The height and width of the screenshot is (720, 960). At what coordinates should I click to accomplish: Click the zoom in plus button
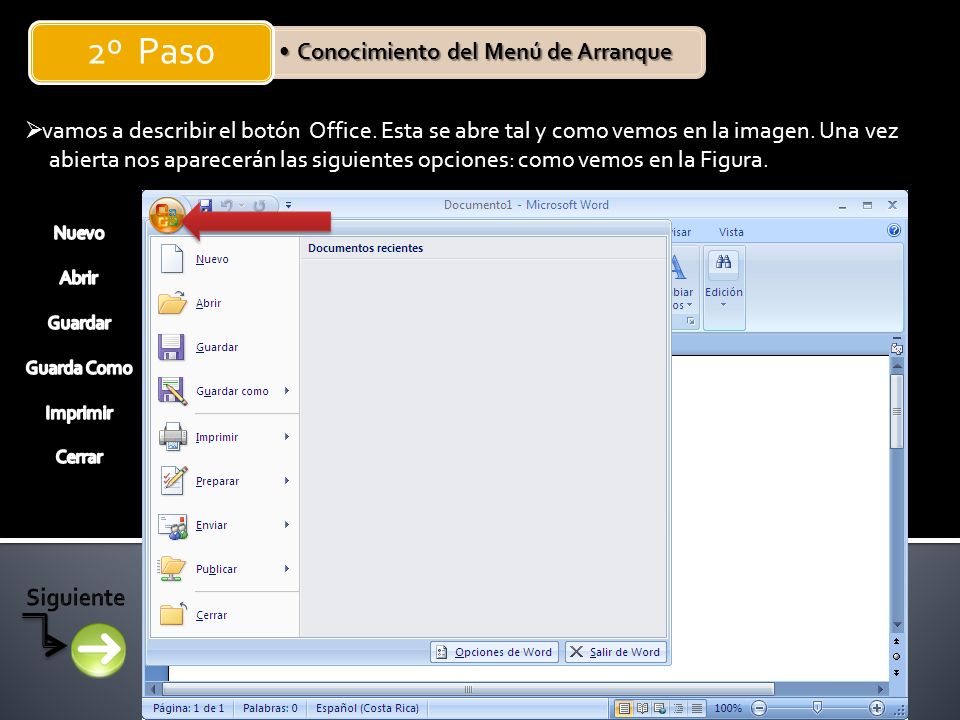(877, 708)
